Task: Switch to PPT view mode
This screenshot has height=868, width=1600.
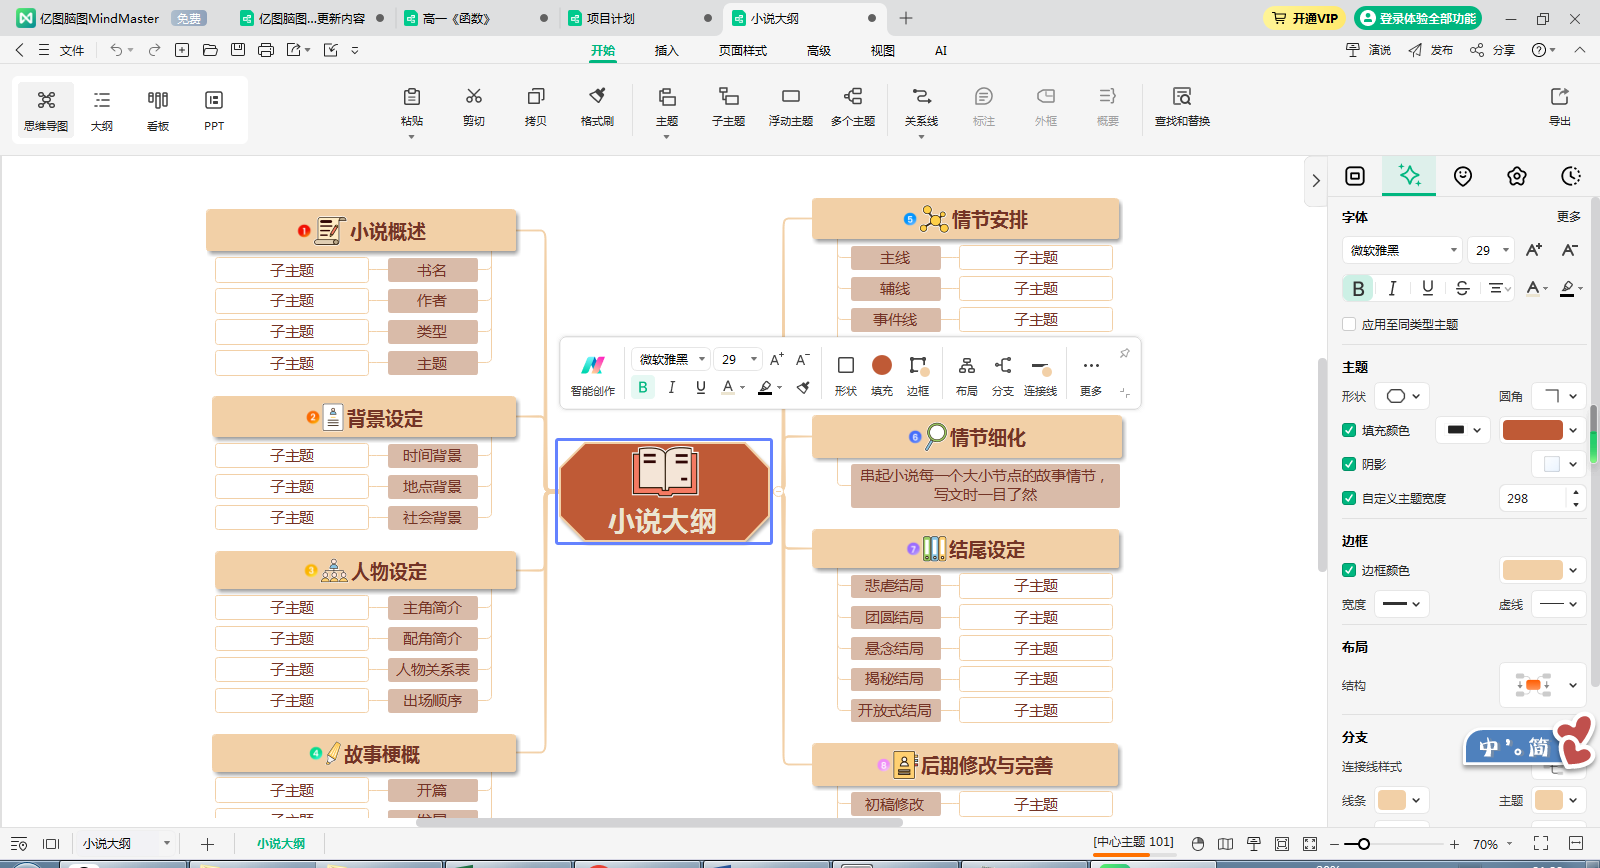Action: (214, 110)
